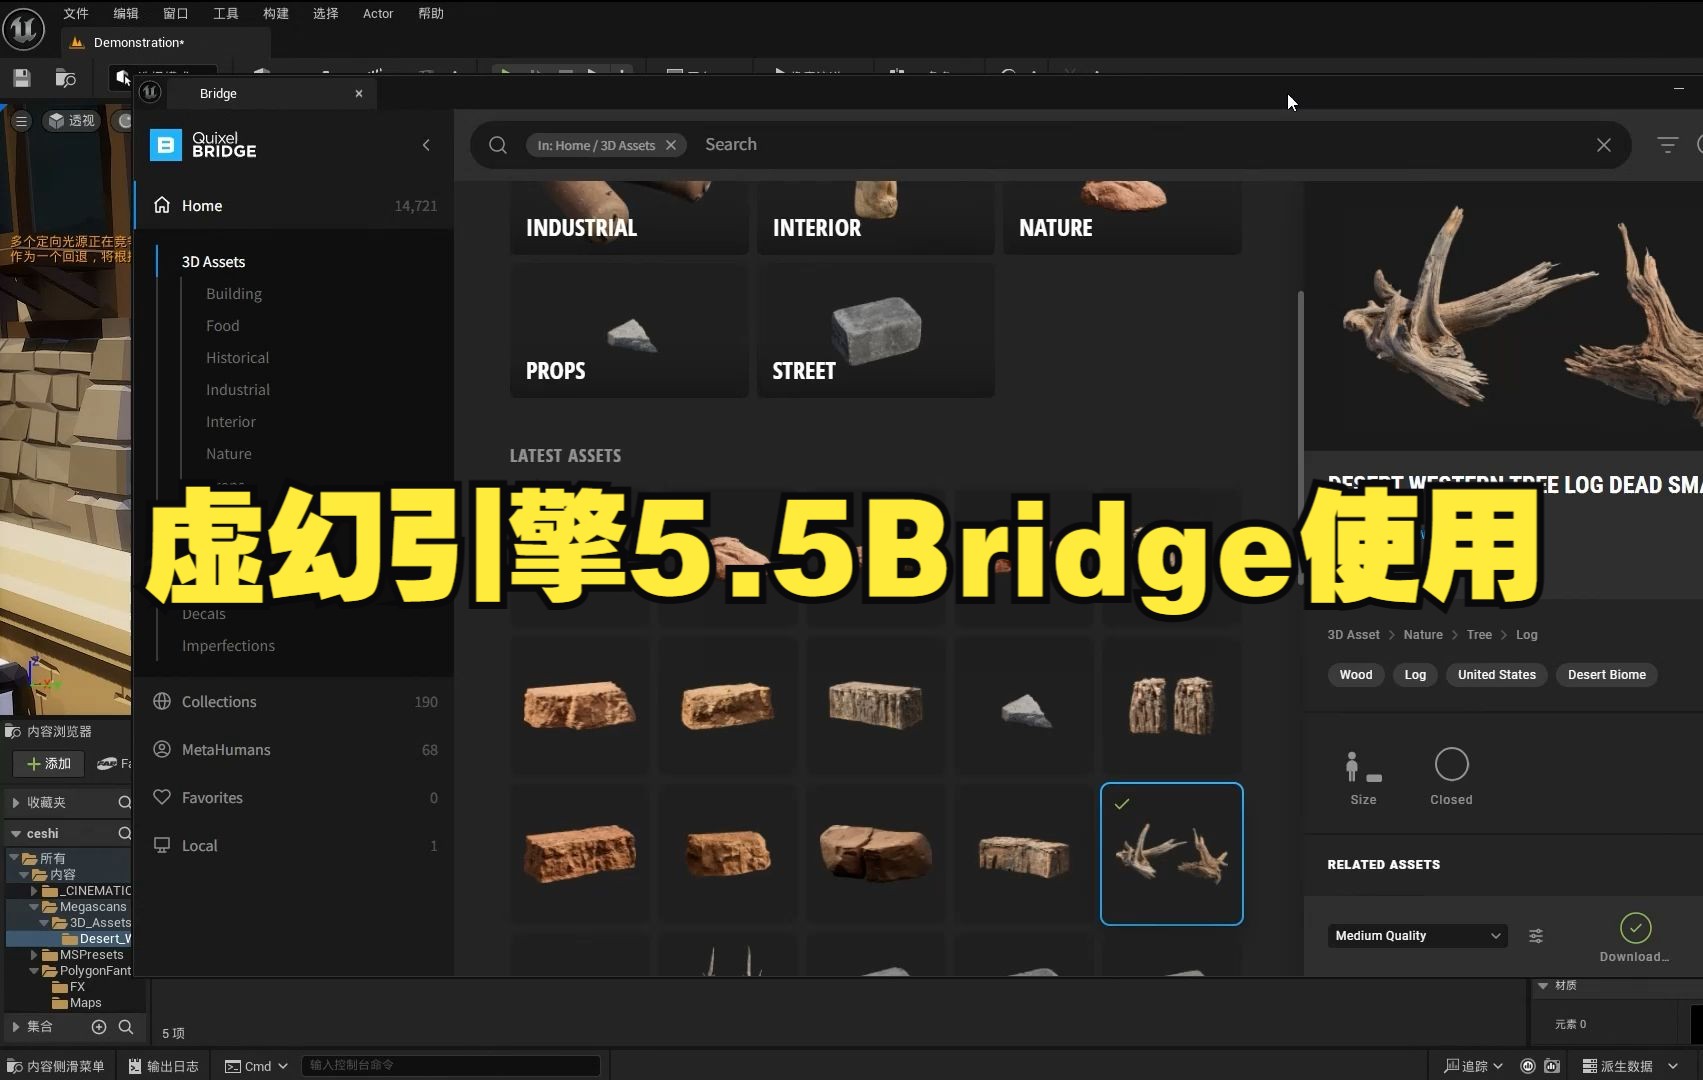Image resolution: width=1703 pixels, height=1080 pixels.
Task: Click the Wood tag
Action: click(x=1356, y=675)
